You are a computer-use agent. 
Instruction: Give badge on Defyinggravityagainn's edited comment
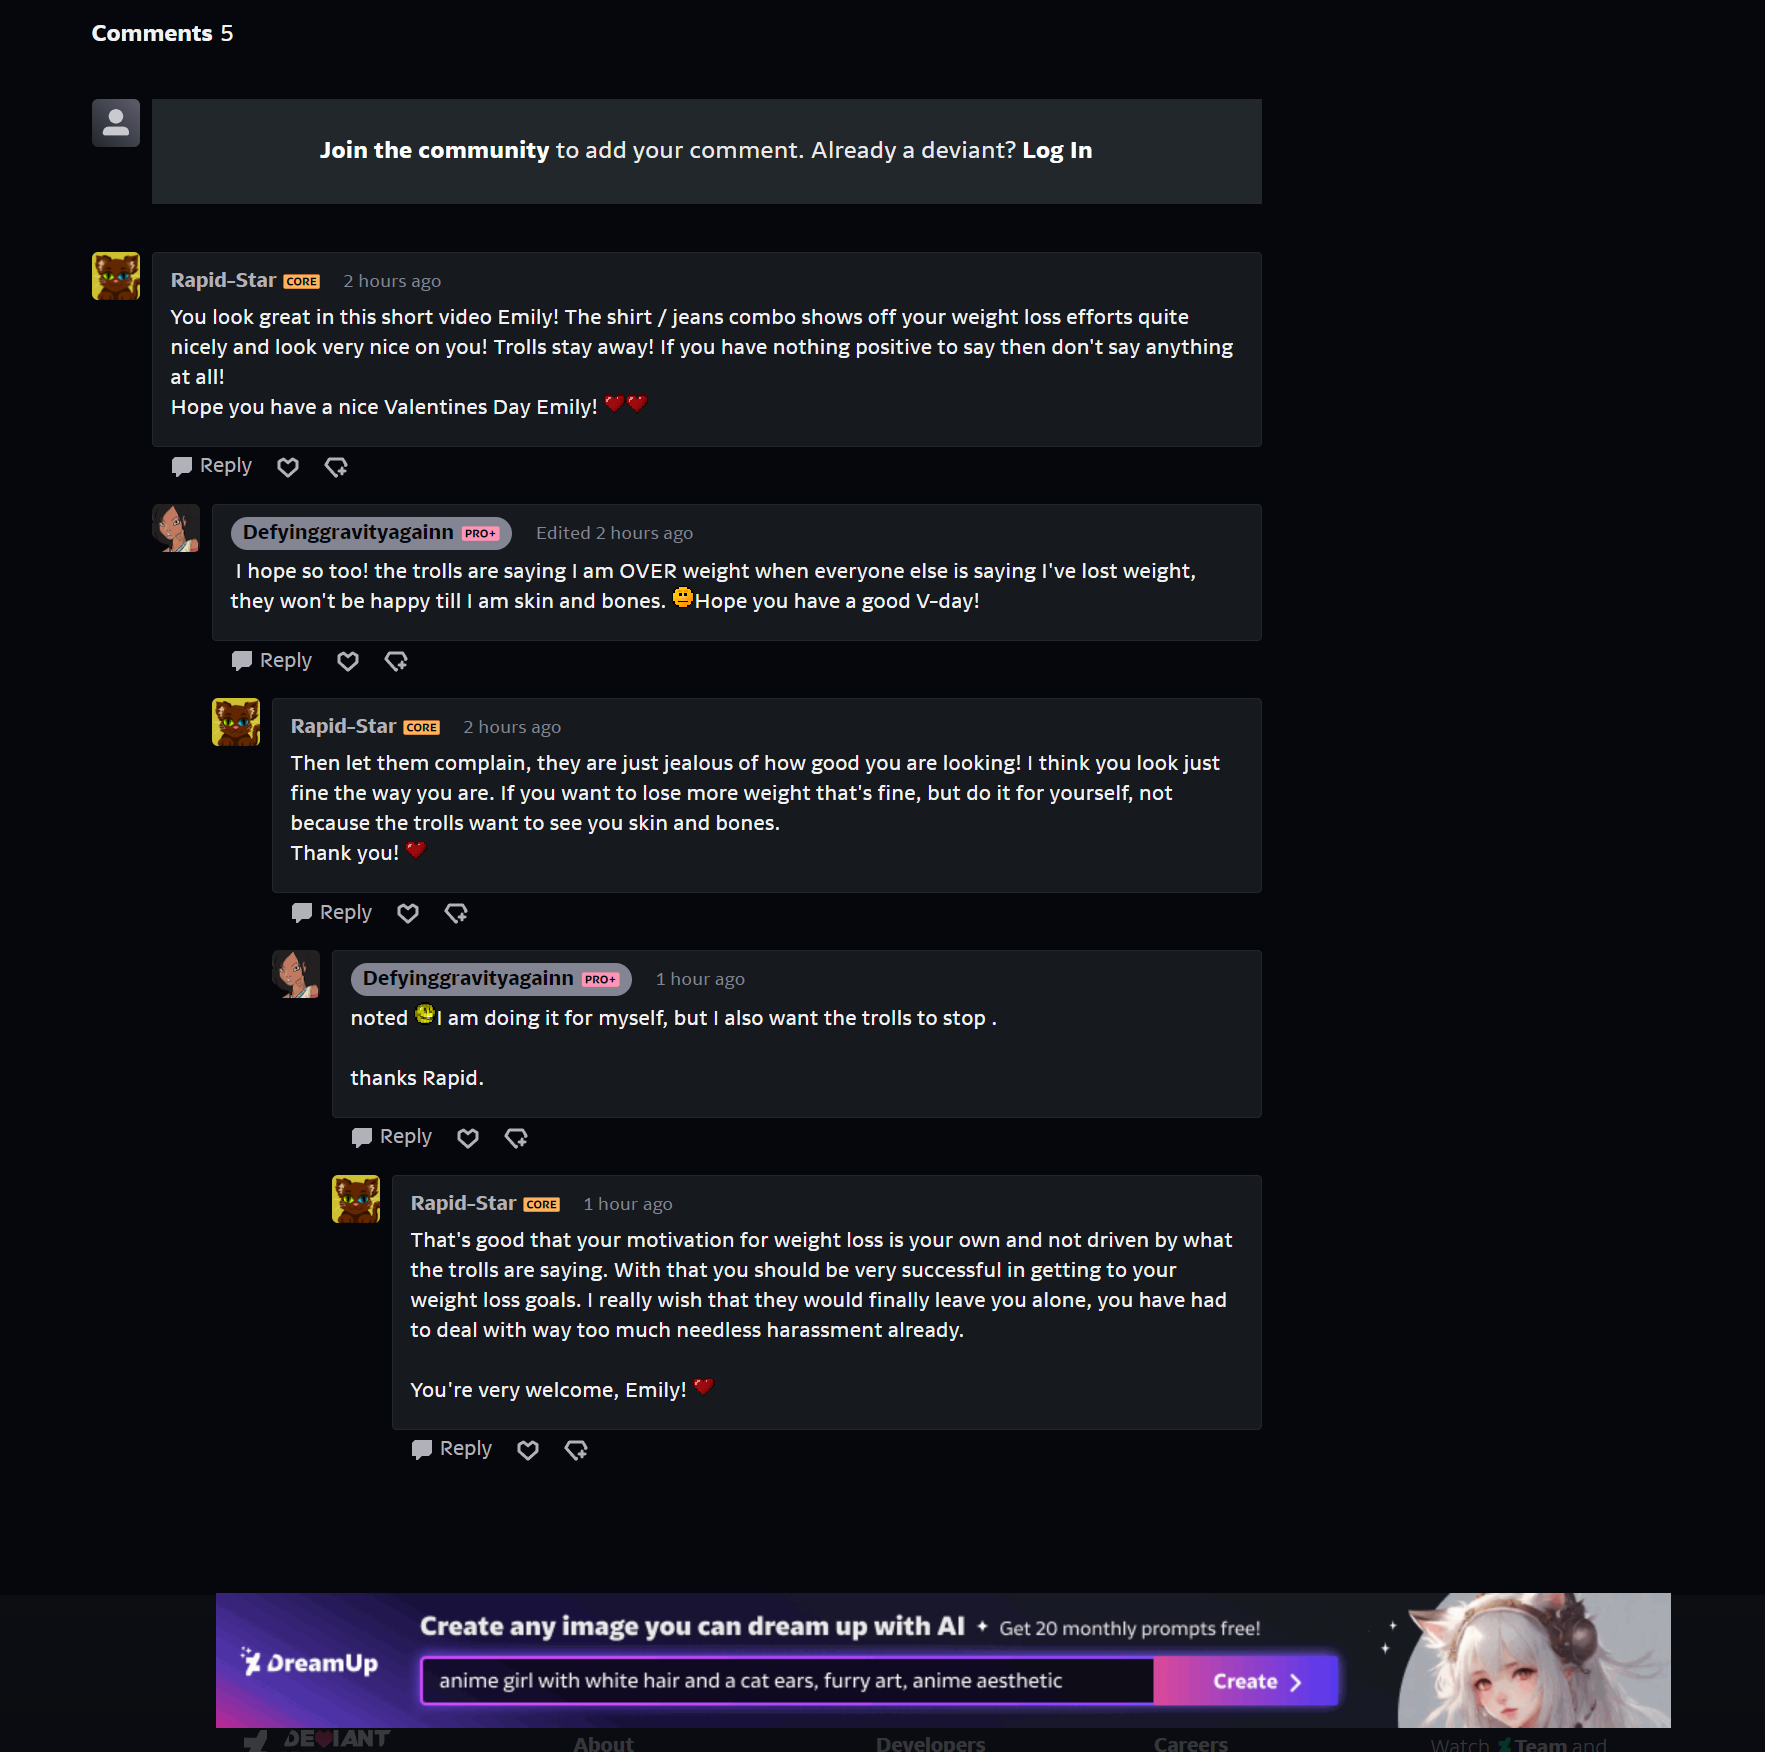pos(396,661)
